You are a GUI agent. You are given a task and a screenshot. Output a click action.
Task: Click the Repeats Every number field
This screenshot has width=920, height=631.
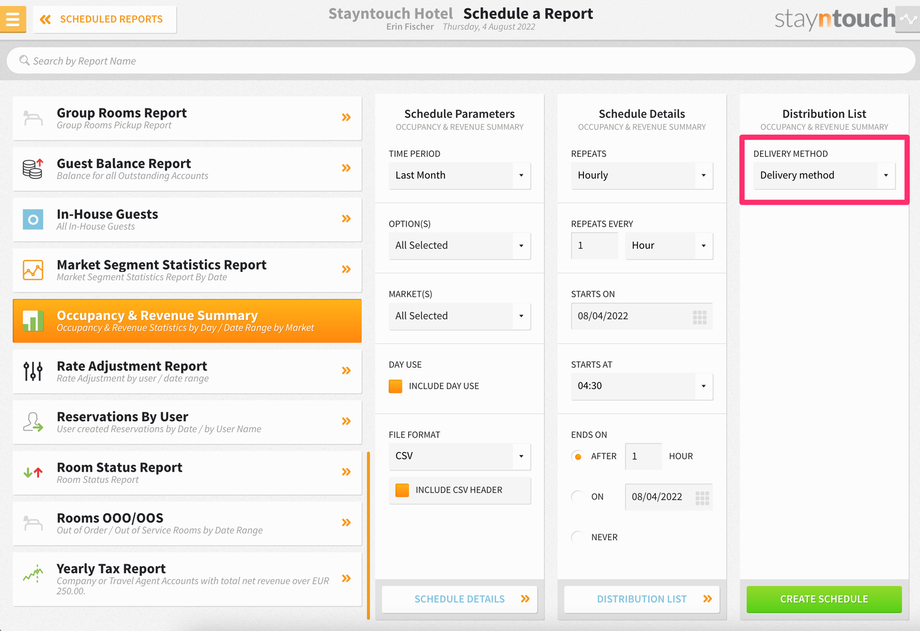[594, 245]
